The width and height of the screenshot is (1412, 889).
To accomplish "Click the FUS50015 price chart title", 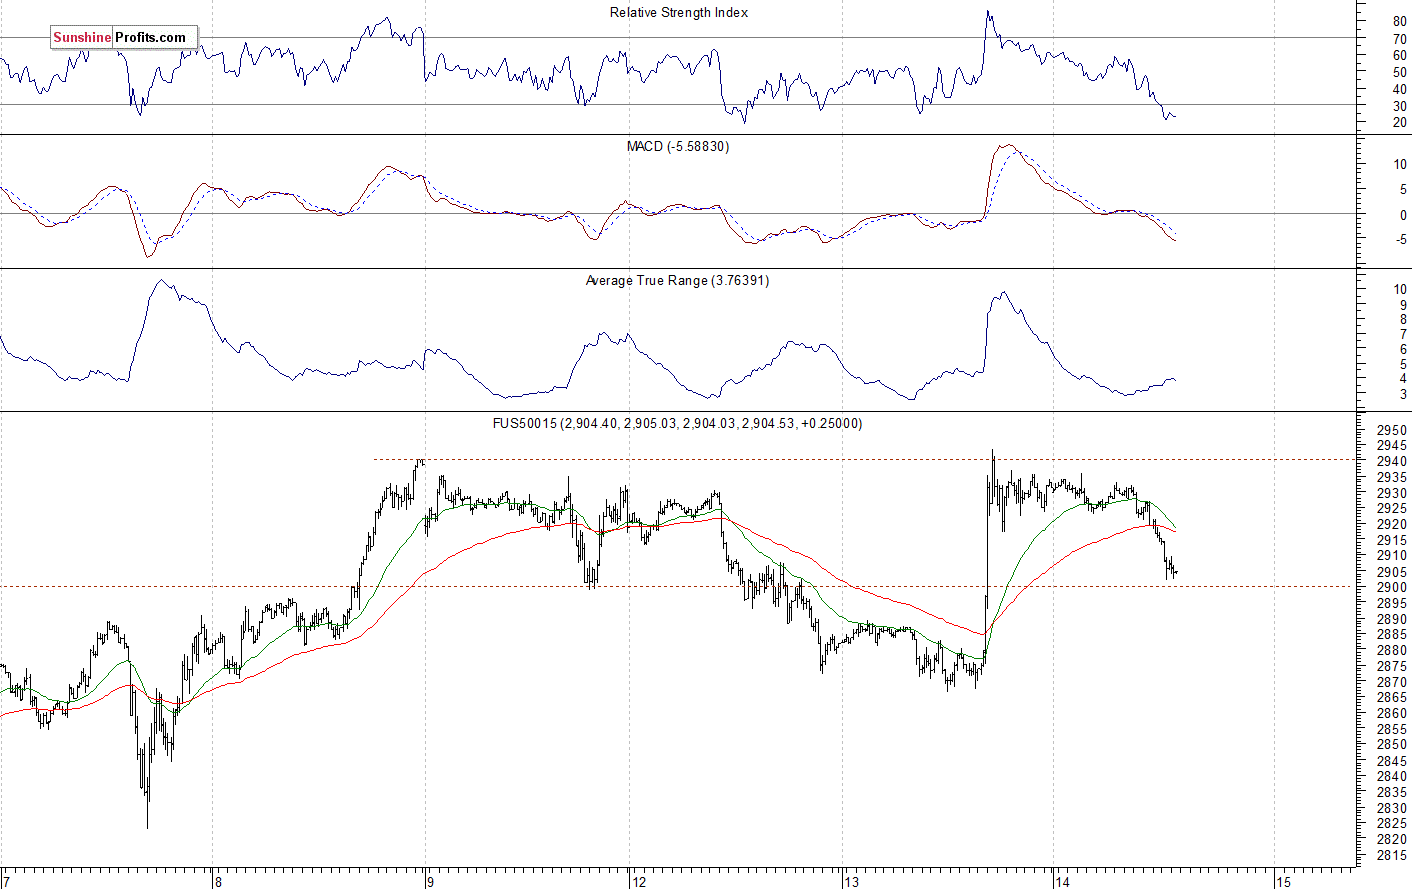I will 677,423.
